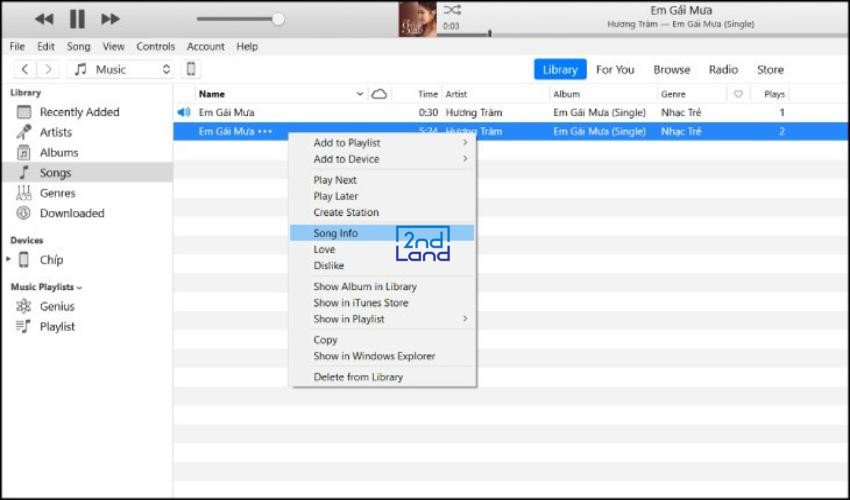
Task: Expand the Chíp device triangle
Action: tap(9, 259)
